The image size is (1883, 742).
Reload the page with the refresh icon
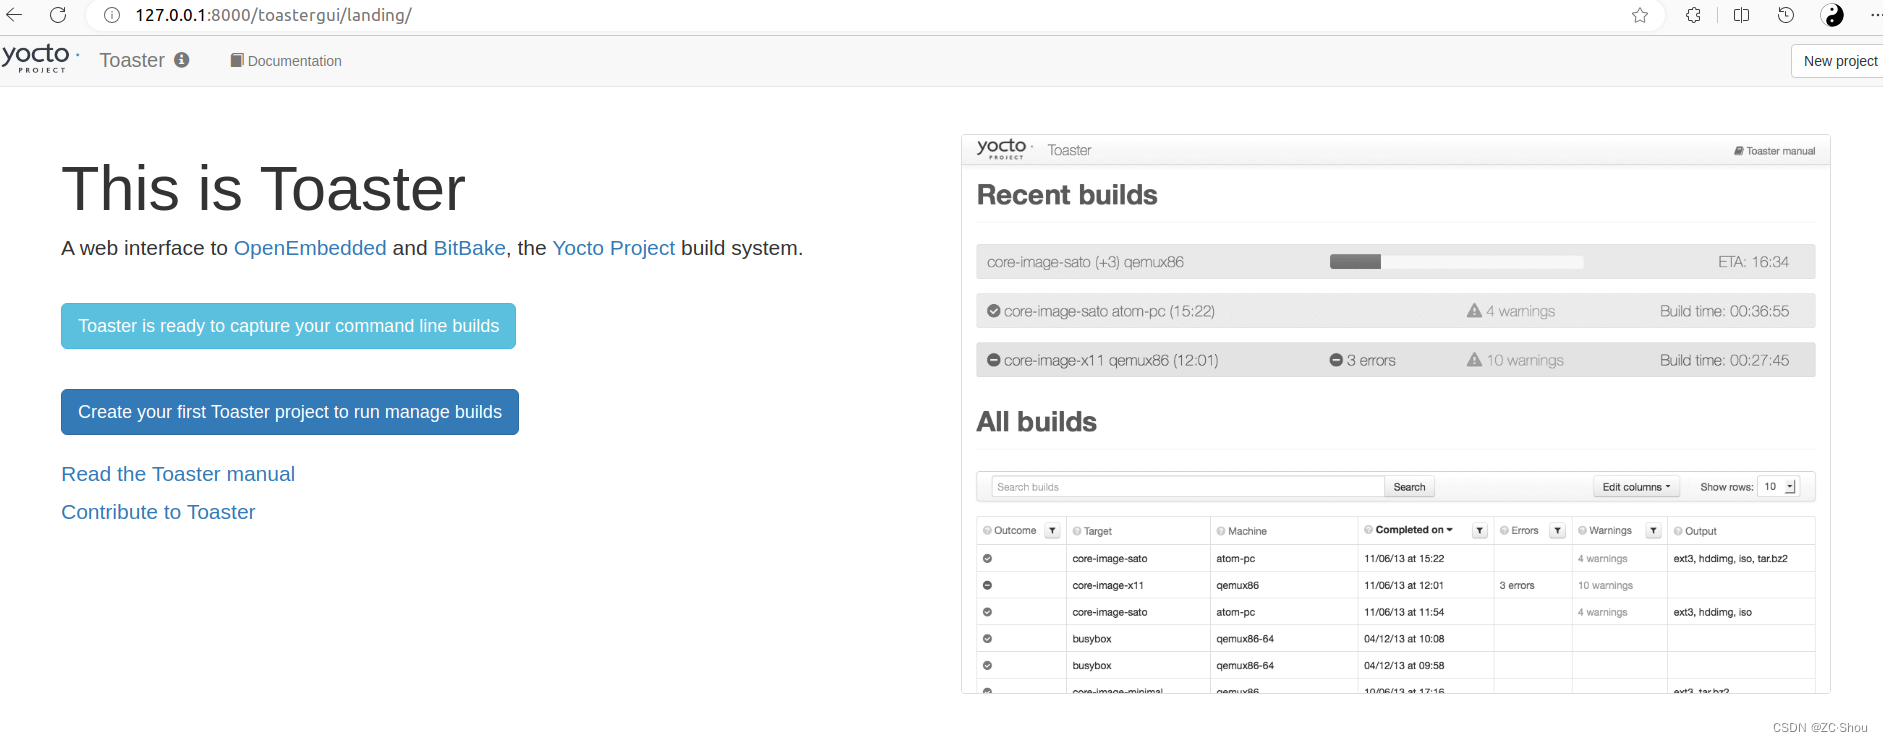(x=58, y=15)
